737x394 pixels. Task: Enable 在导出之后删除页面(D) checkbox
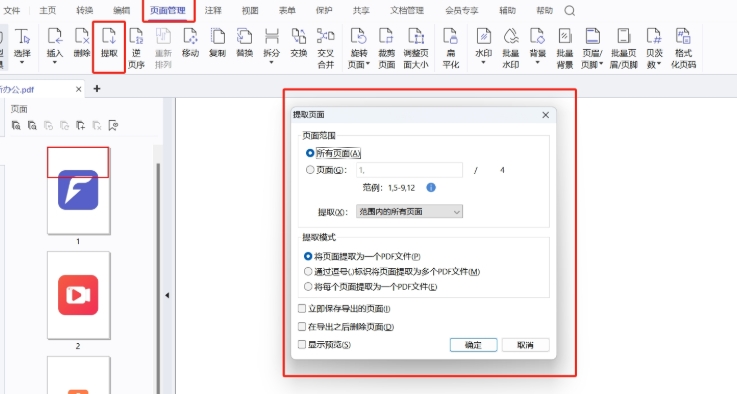tap(302, 326)
